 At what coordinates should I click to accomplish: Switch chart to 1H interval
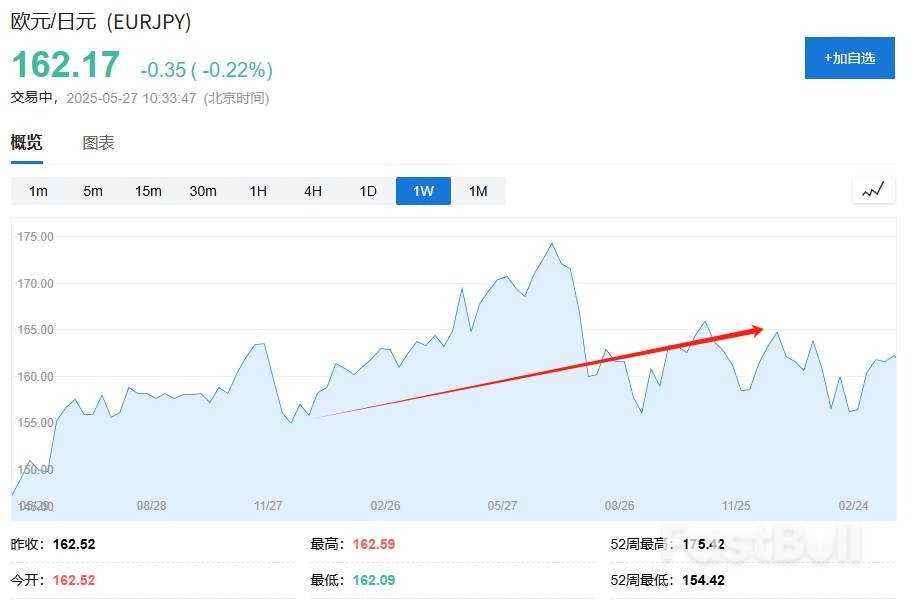pos(257,190)
